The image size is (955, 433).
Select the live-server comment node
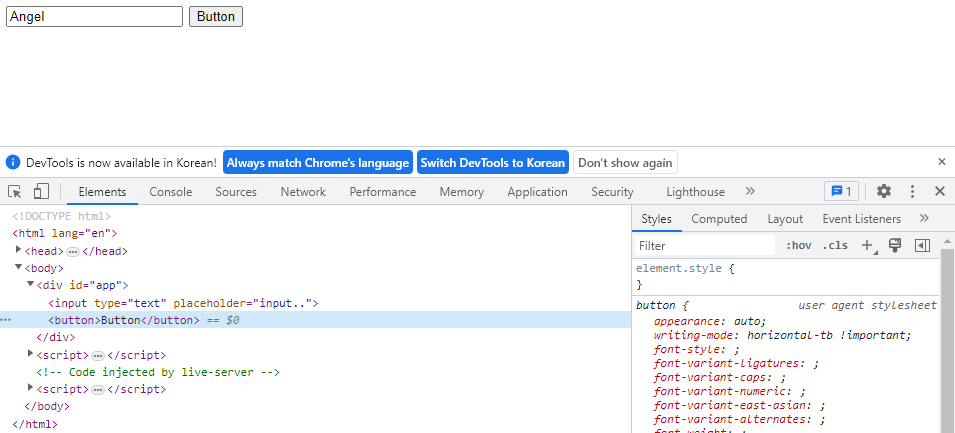pyautogui.click(x=158, y=372)
